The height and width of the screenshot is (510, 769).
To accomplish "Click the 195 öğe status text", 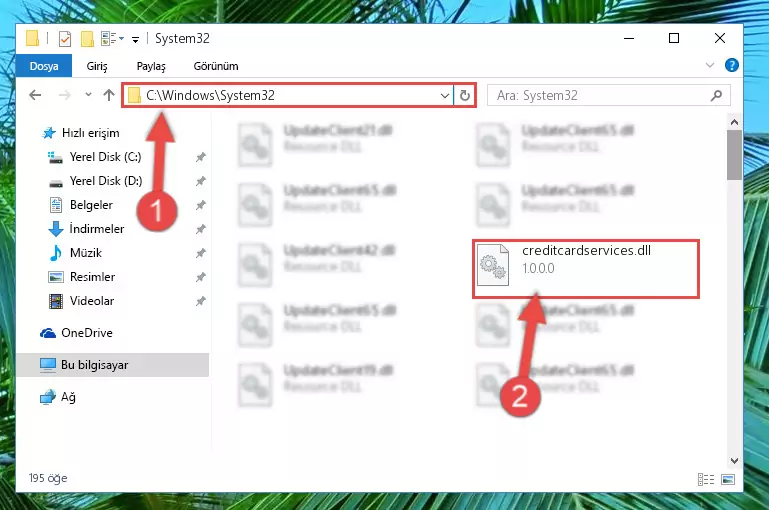I will click(x=48, y=478).
